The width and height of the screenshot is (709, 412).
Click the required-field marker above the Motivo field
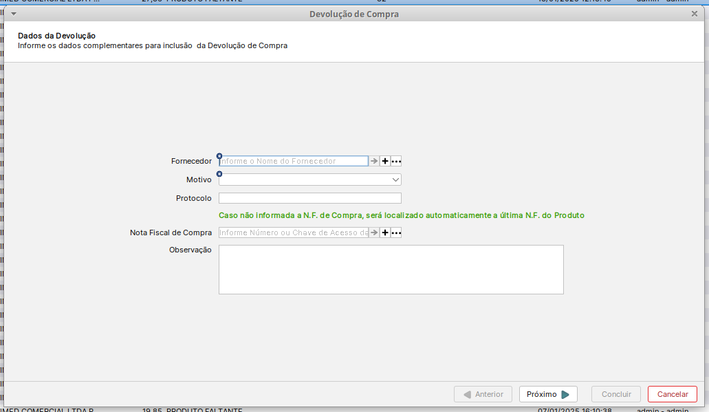click(220, 173)
